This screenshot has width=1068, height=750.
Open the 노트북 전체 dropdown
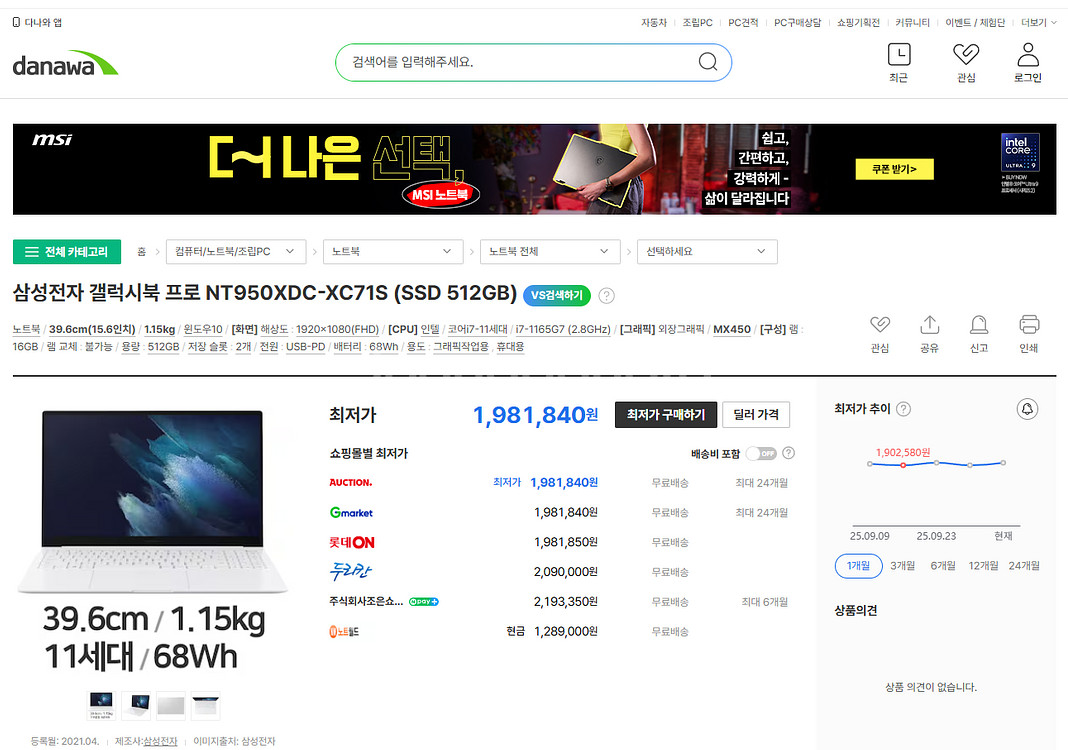pos(549,251)
